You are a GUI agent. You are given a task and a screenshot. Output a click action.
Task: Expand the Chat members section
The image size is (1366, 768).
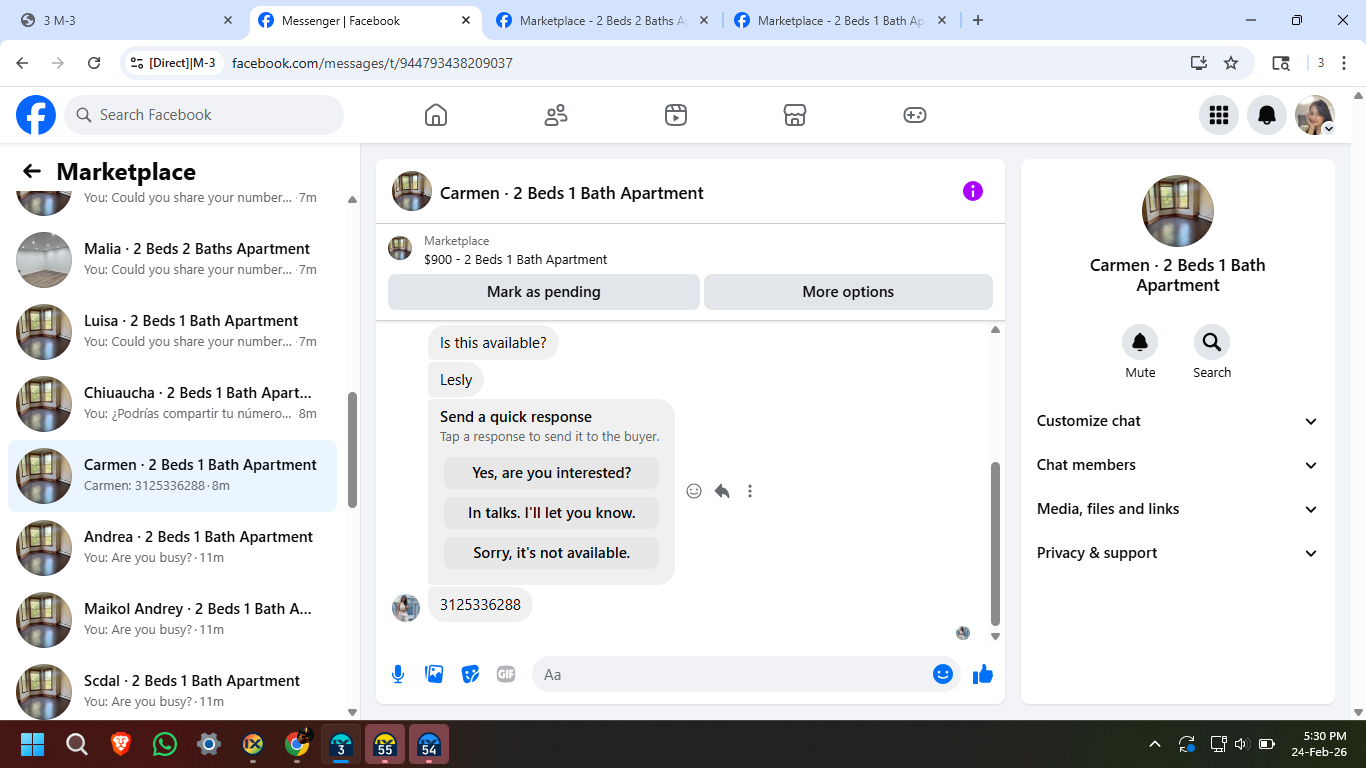(1178, 465)
